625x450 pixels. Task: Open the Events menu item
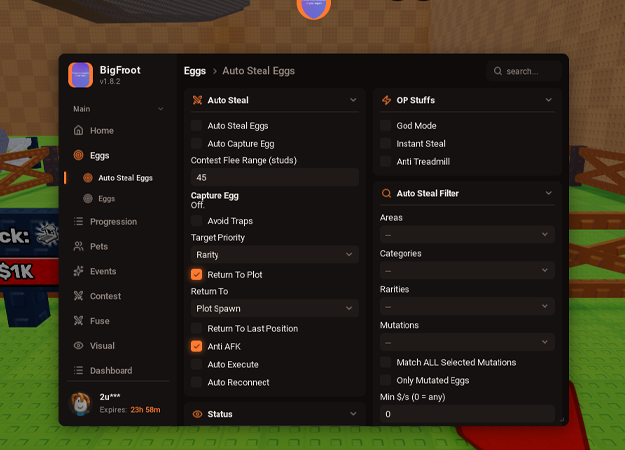(x=118, y=271)
